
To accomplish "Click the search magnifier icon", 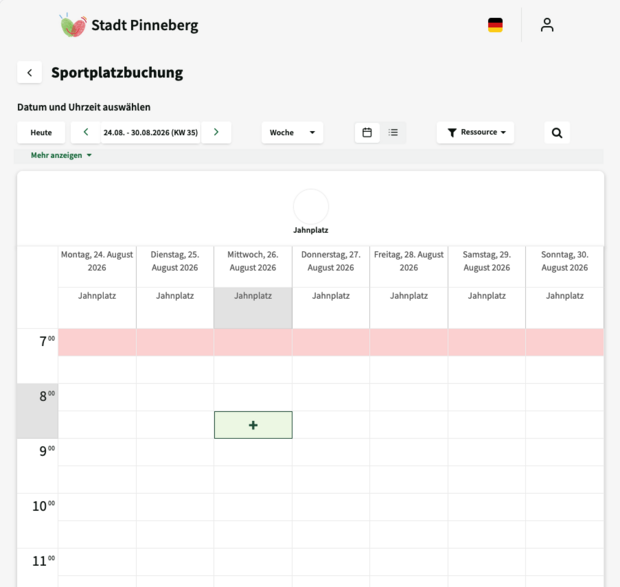I will [x=557, y=133].
